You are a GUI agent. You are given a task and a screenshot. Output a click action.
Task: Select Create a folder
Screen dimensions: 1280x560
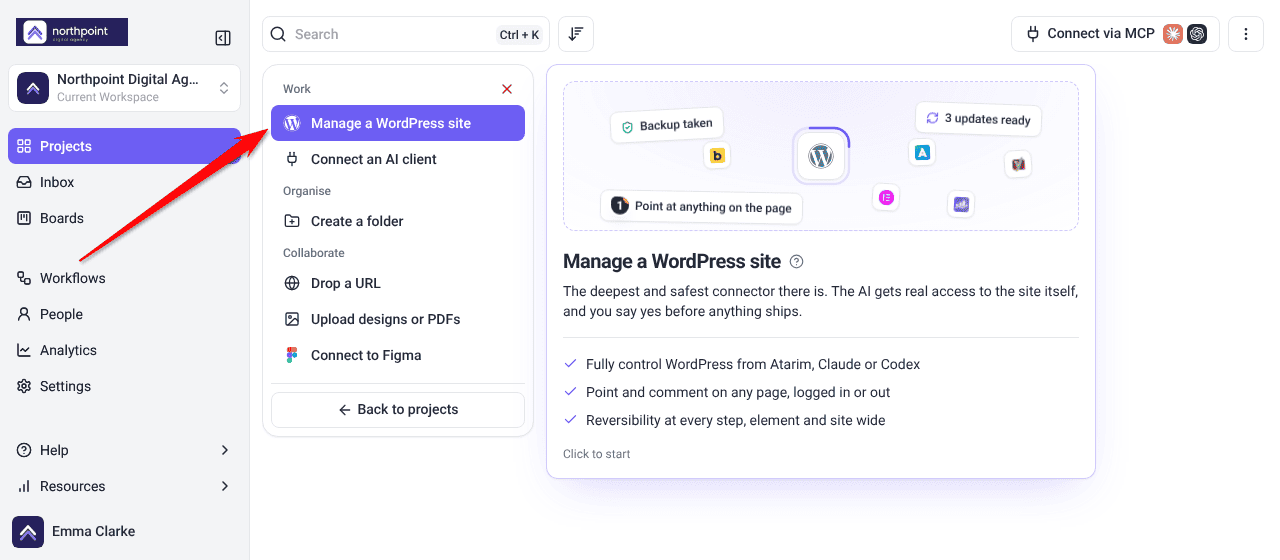(x=398, y=221)
